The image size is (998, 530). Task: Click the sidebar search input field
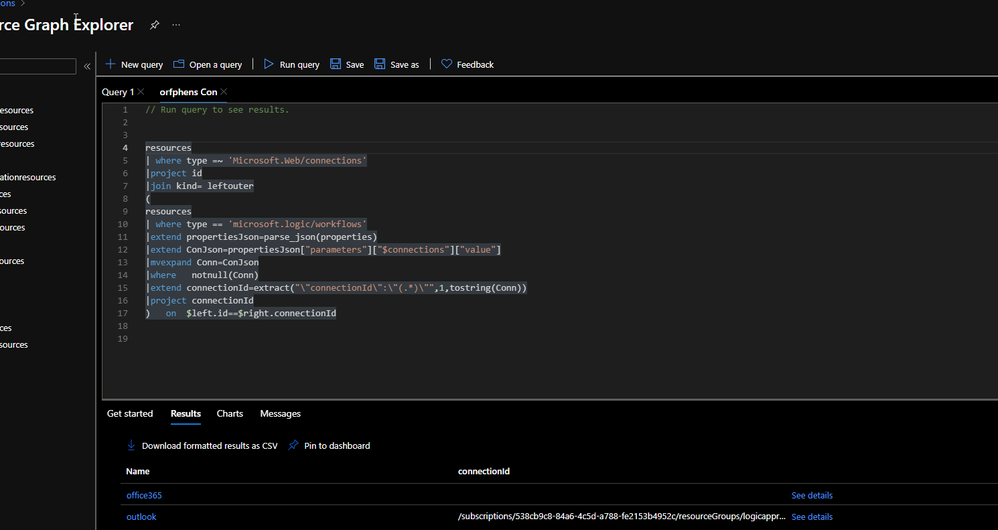pyautogui.click(x=37, y=66)
